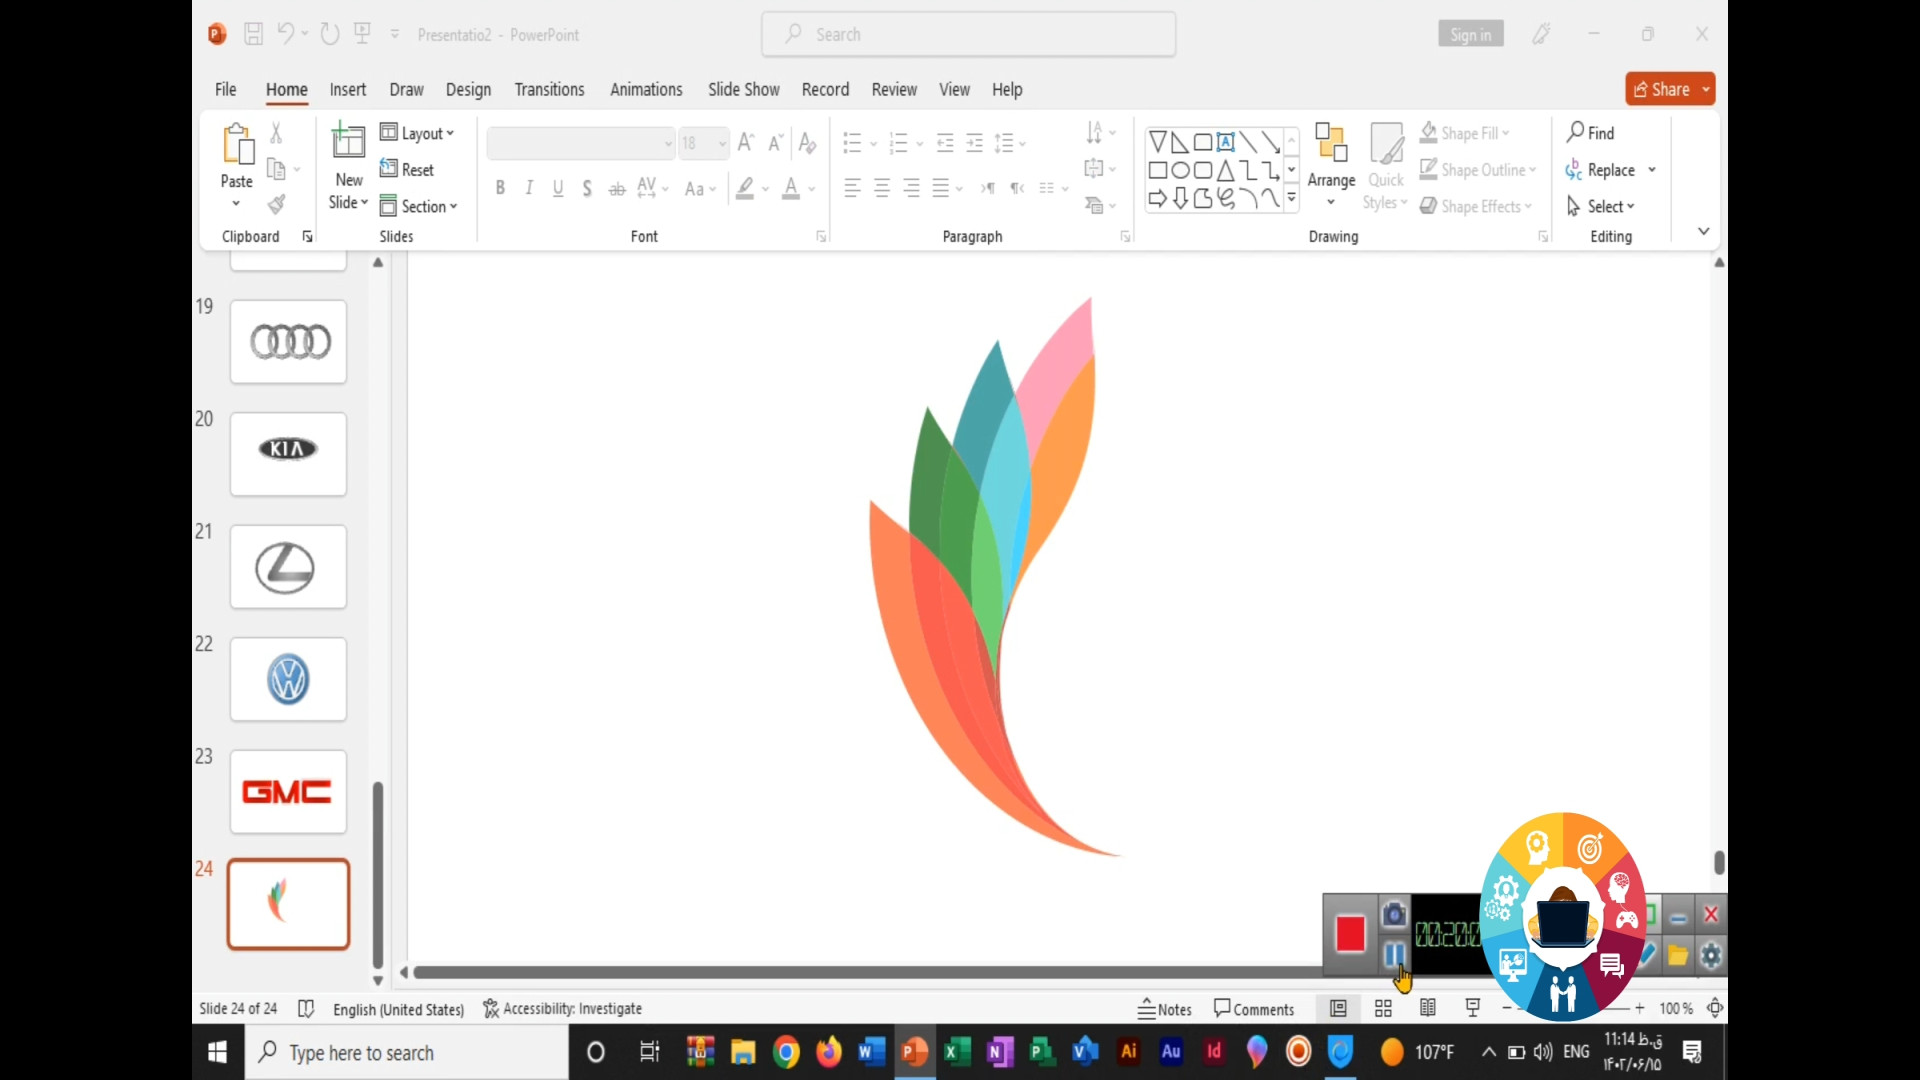The image size is (1920, 1080).
Task: Start presentation from beginning icon
Action: (x=363, y=34)
